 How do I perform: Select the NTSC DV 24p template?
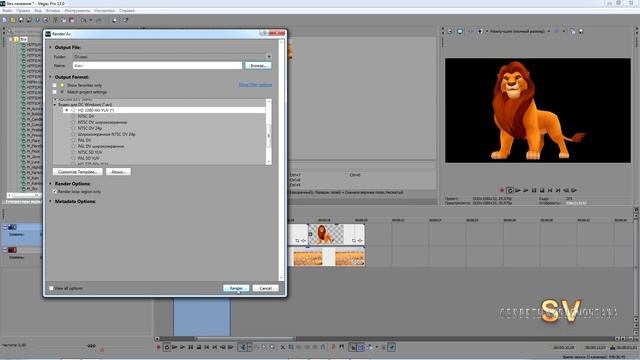(x=90, y=128)
